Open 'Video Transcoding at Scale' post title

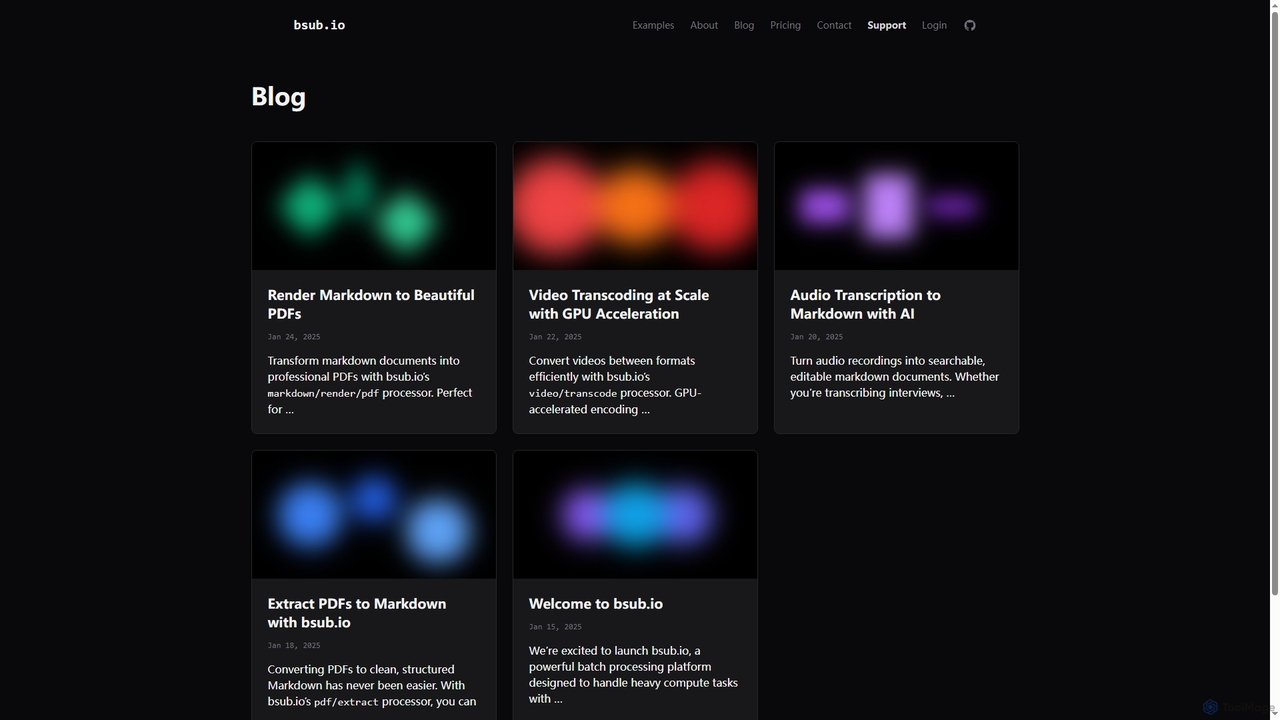tap(619, 304)
